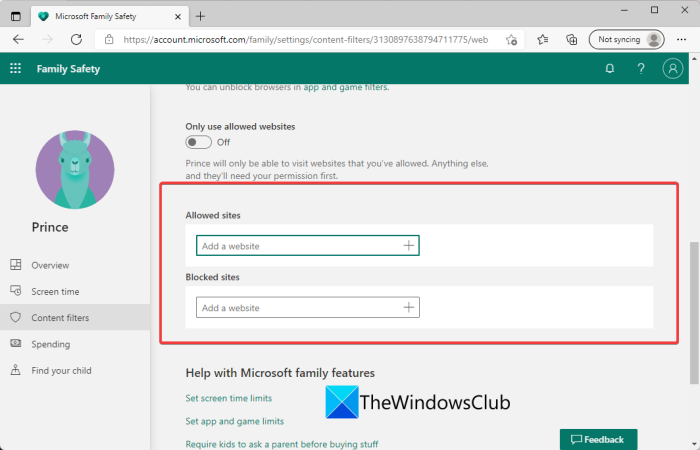The height and width of the screenshot is (450, 700).
Task: Click the Find your child icon
Action: click(x=16, y=370)
